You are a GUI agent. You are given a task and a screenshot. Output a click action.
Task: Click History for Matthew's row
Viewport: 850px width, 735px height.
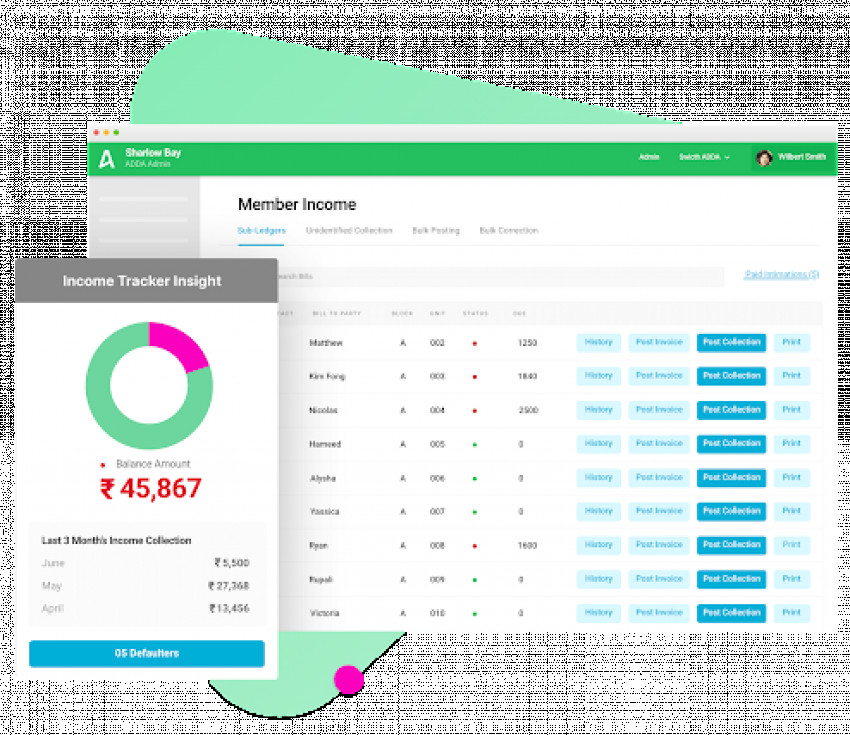click(x=598, y=342)
